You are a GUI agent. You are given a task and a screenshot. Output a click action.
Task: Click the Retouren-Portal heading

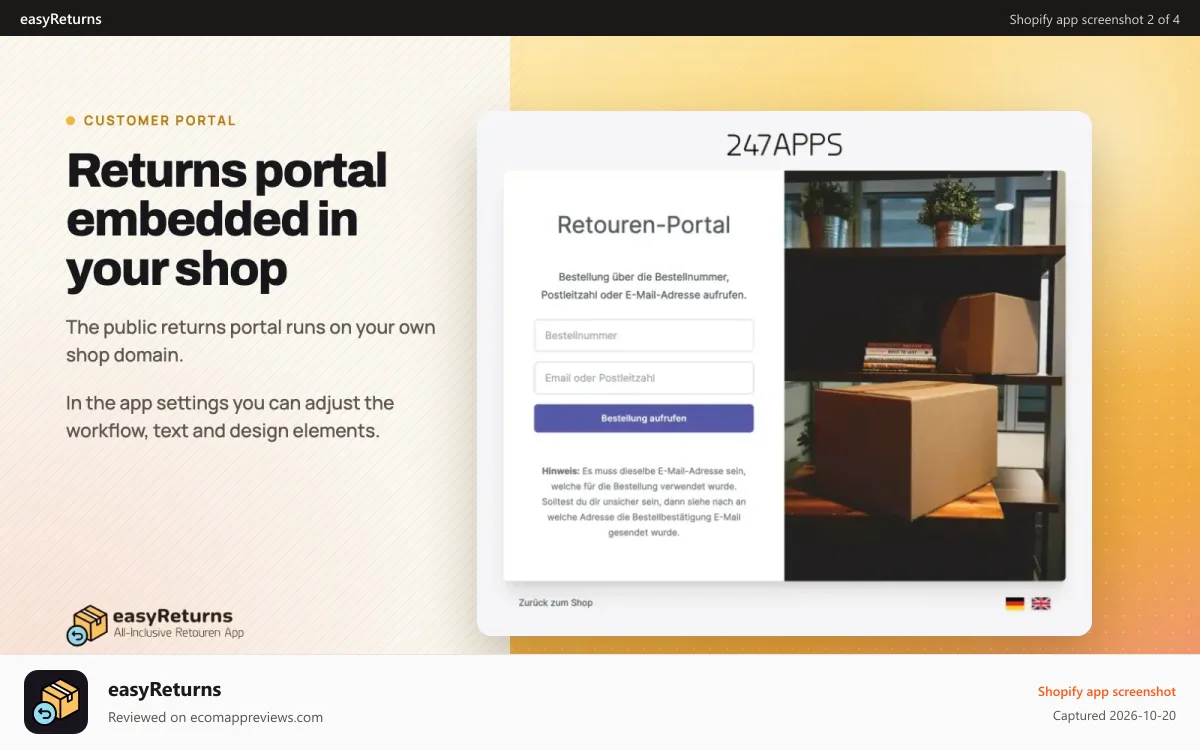click(644, 225)
